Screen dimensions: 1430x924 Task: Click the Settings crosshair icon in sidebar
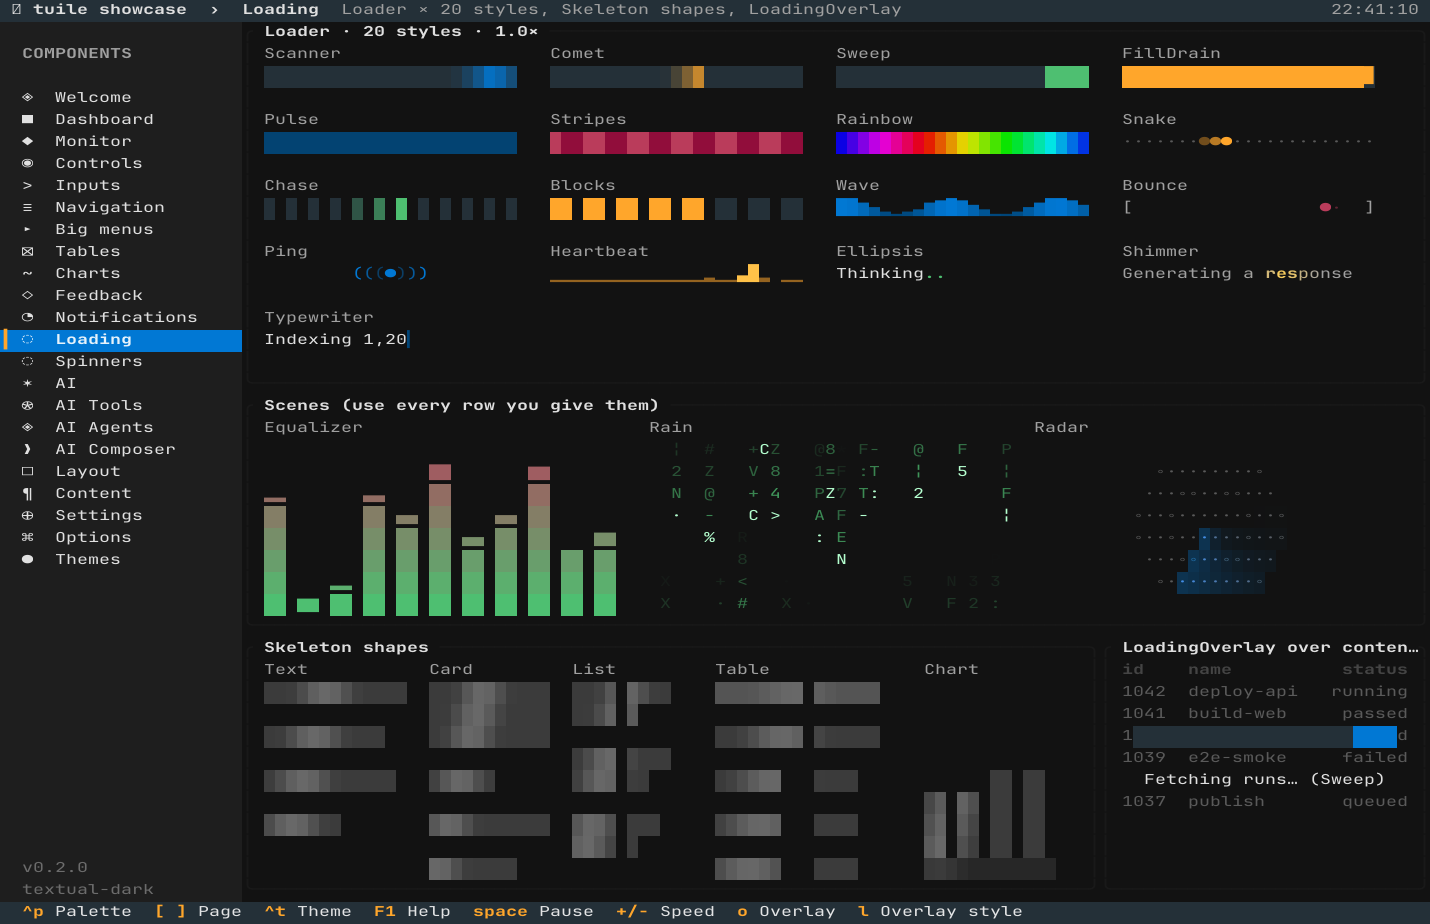coord(27,515)
